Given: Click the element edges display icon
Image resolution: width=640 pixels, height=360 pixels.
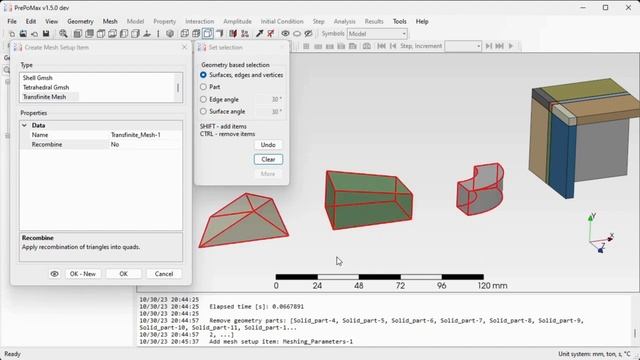Looking at the screenshot, I should pos(196,34).
